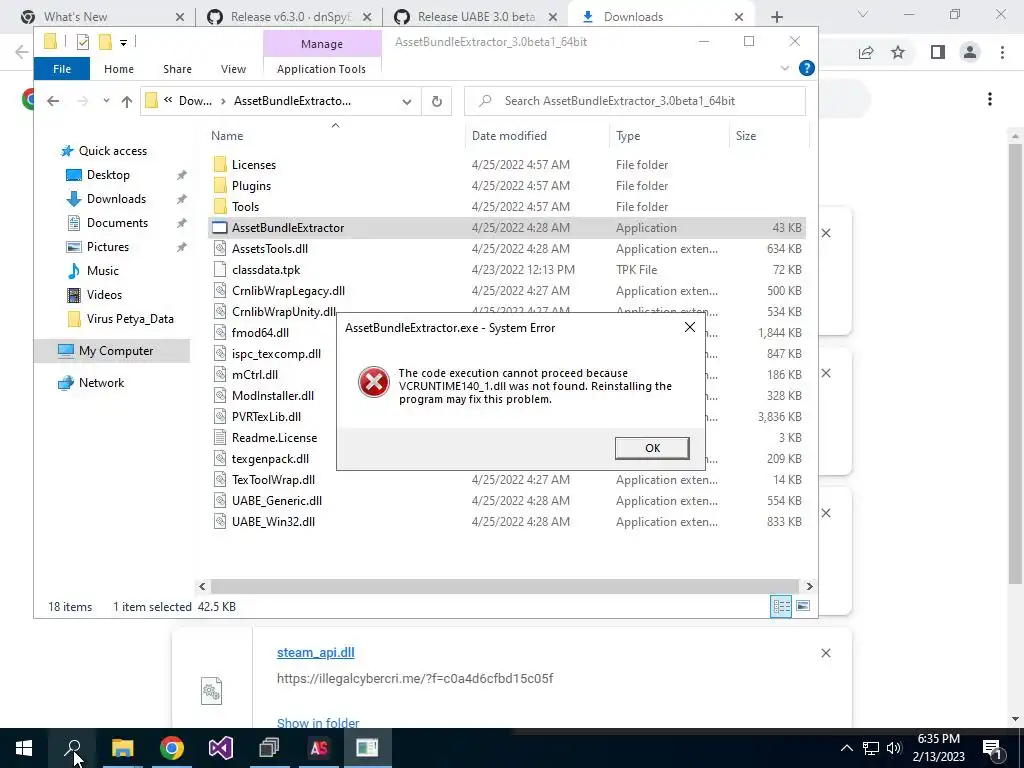Click OK in the System Error dialog
The width and height of the screenshot is (1024, 768).
pyautogui.click(x=652, y=448)
